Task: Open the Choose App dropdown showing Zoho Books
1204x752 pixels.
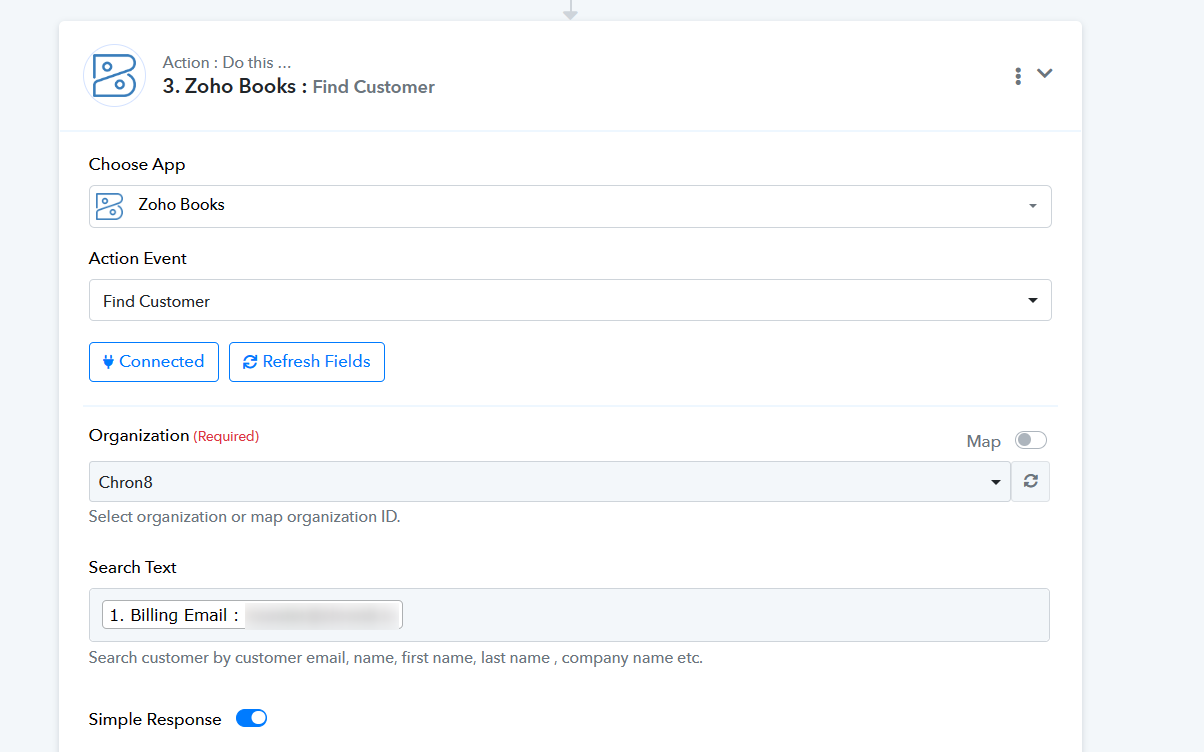Action: tap(570, 206)
